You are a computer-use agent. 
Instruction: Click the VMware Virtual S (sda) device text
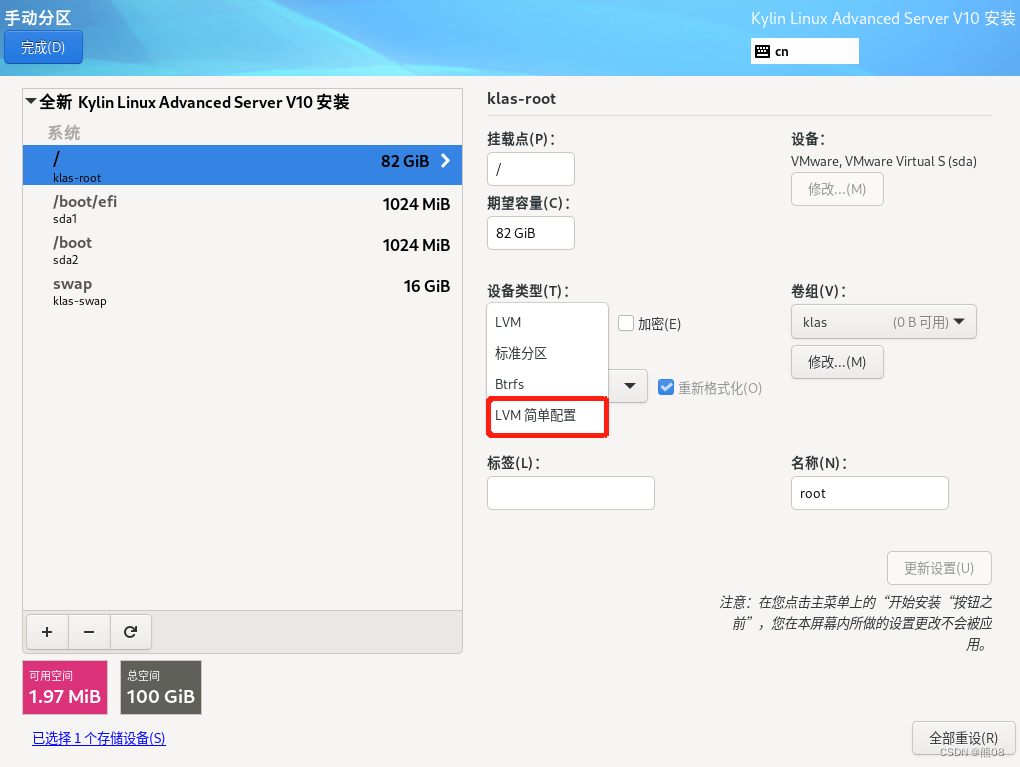[x=883, y=161]
